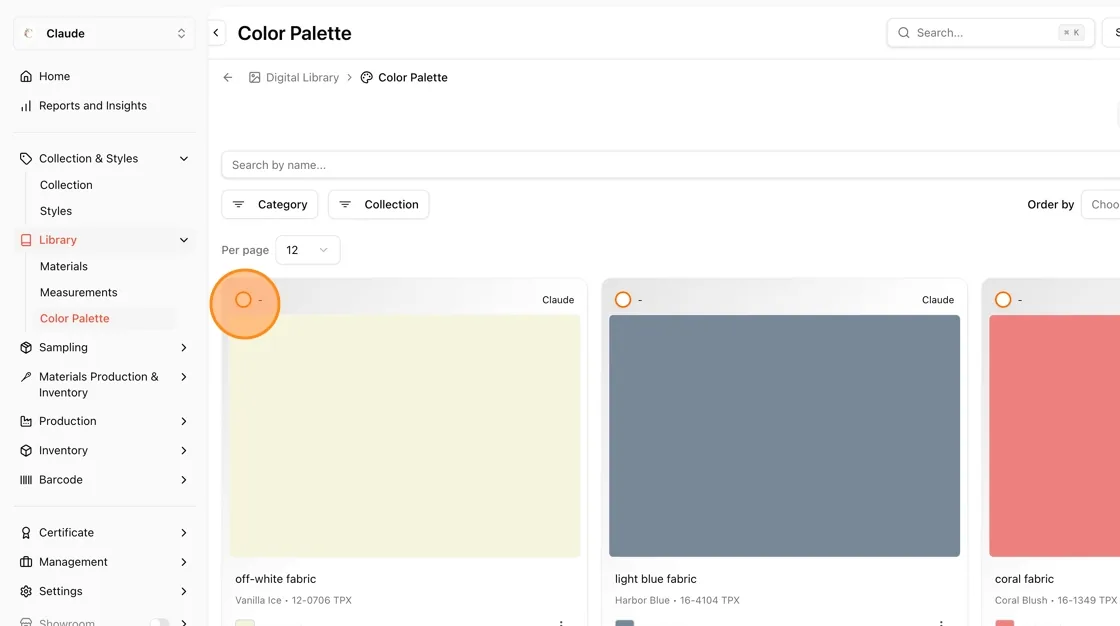This screenshot has height=626, width=1120.
Task: Click the Production factory icon
Action: tap(26, 422)
